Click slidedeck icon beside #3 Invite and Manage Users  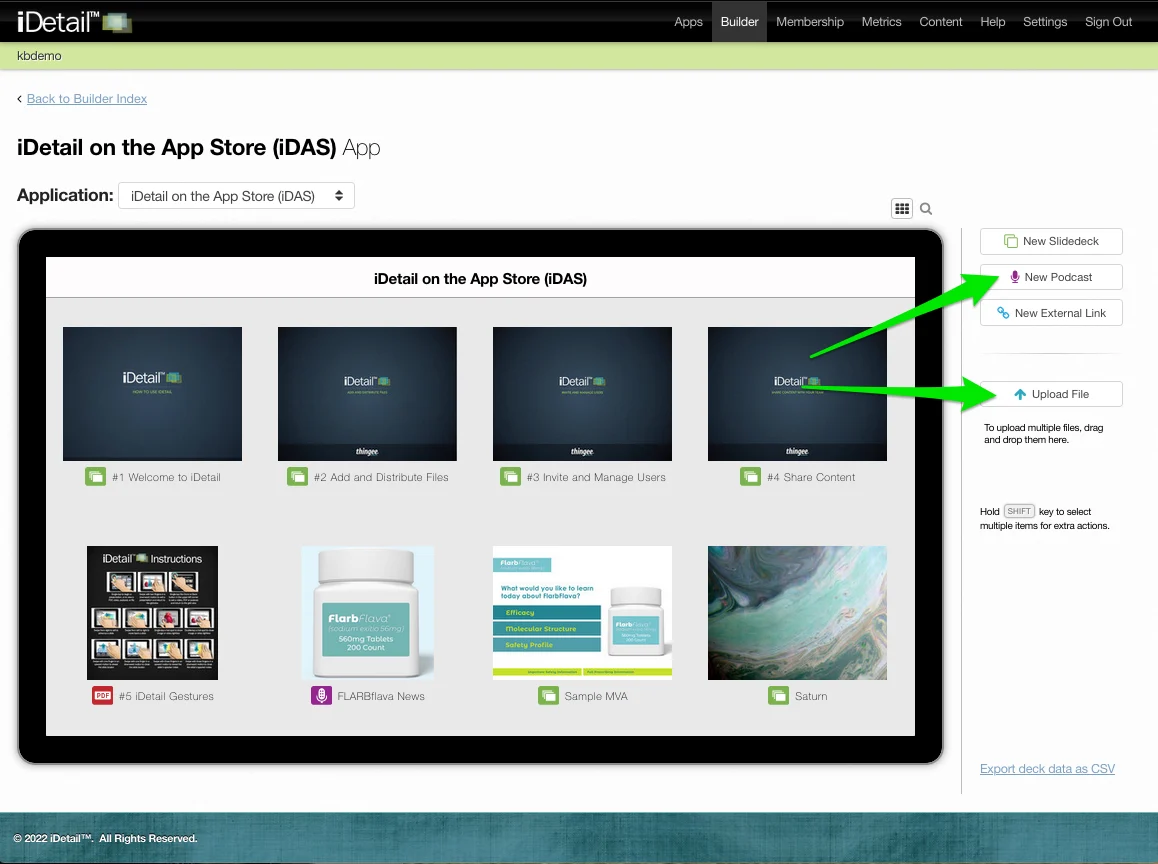click(x=510, y=477)
